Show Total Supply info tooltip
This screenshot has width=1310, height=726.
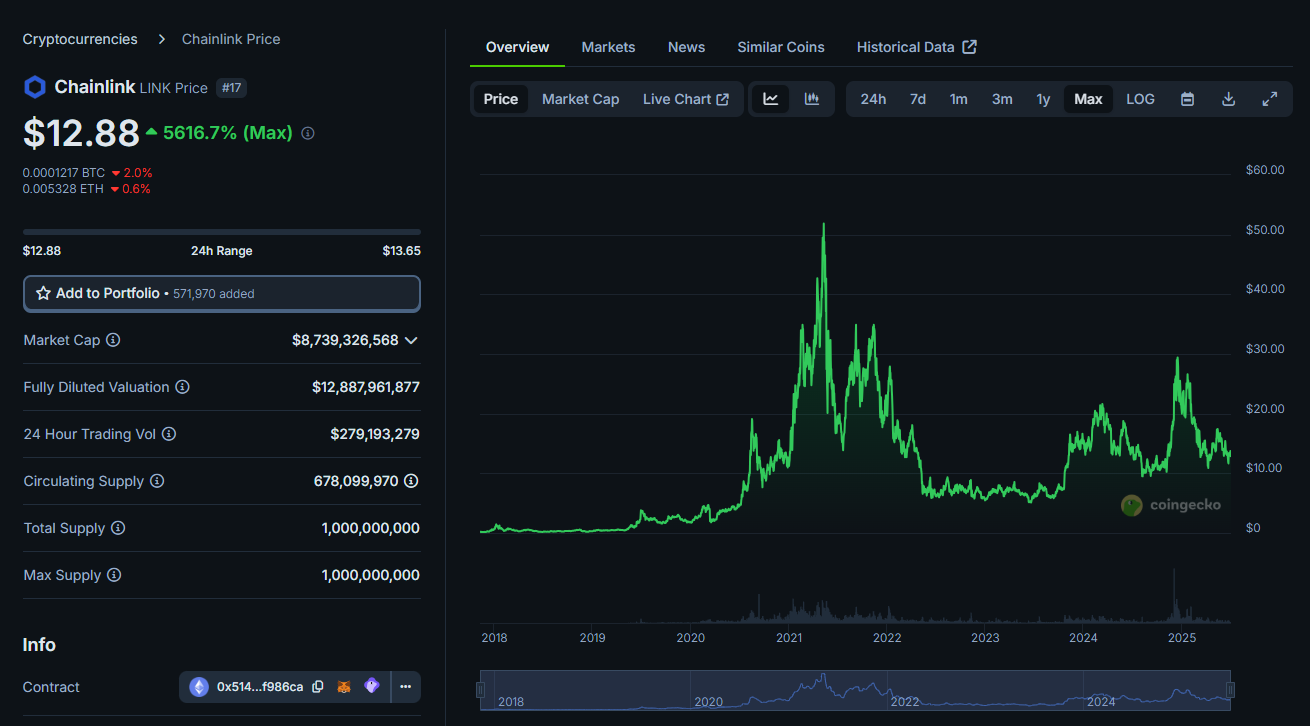(x=118, y=528)
